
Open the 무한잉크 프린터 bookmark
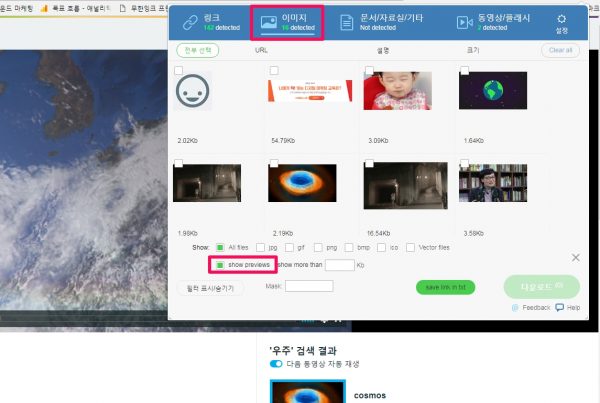pos(143,8)
